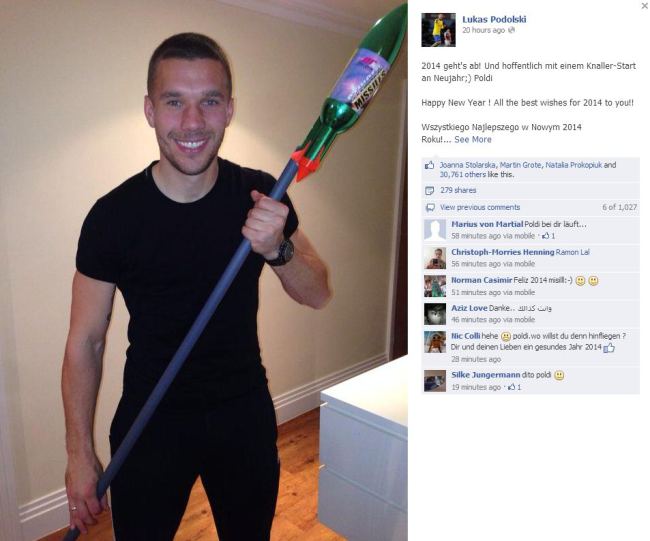Click the like count on Marius von Martial's comment
Screen dimensions: 650x541
point(548,236)
